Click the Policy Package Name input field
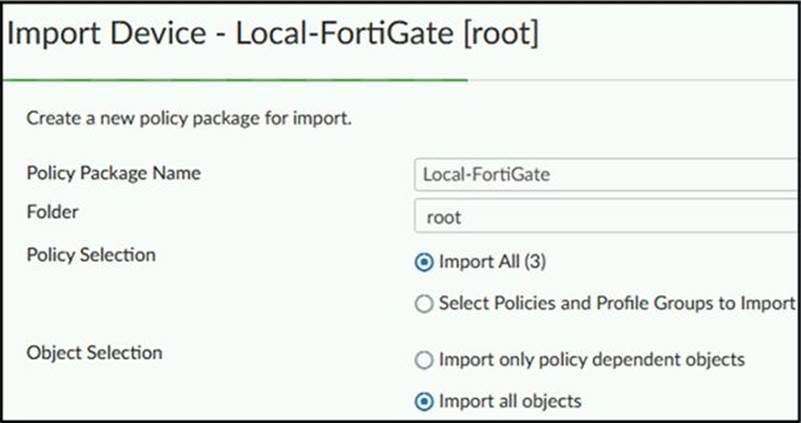 [x=606, y=175]
